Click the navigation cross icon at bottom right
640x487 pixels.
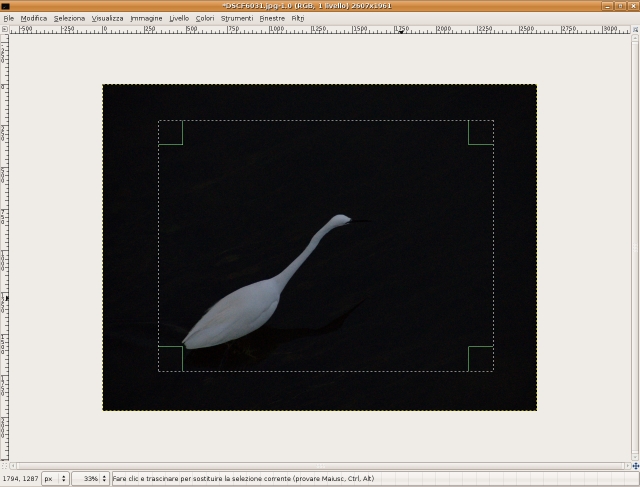coord(636,466)
